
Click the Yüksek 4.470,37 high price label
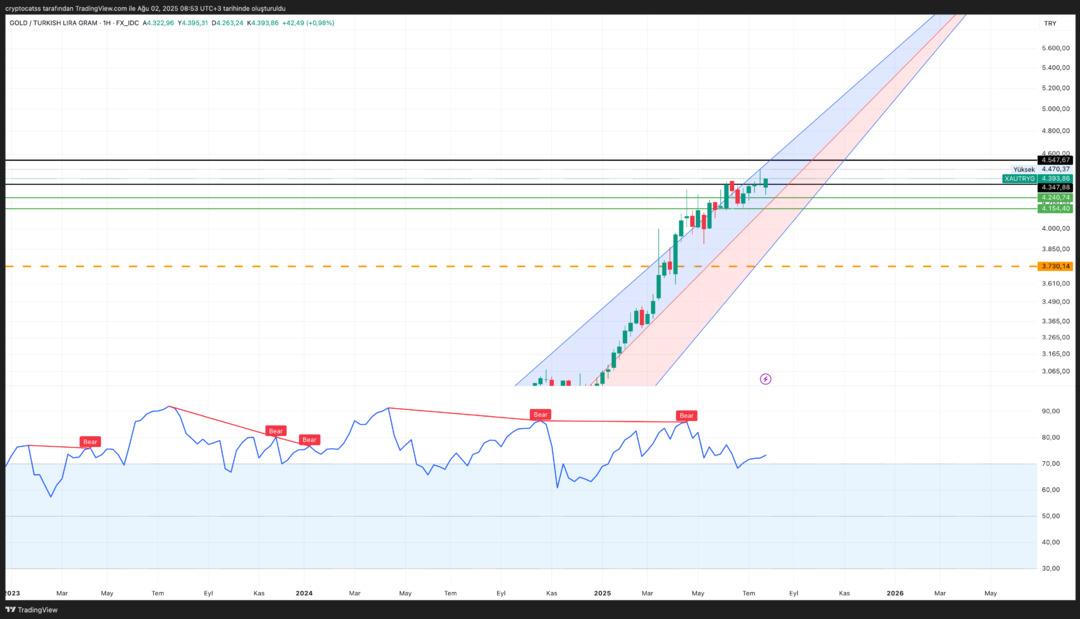pos(1041,169)
